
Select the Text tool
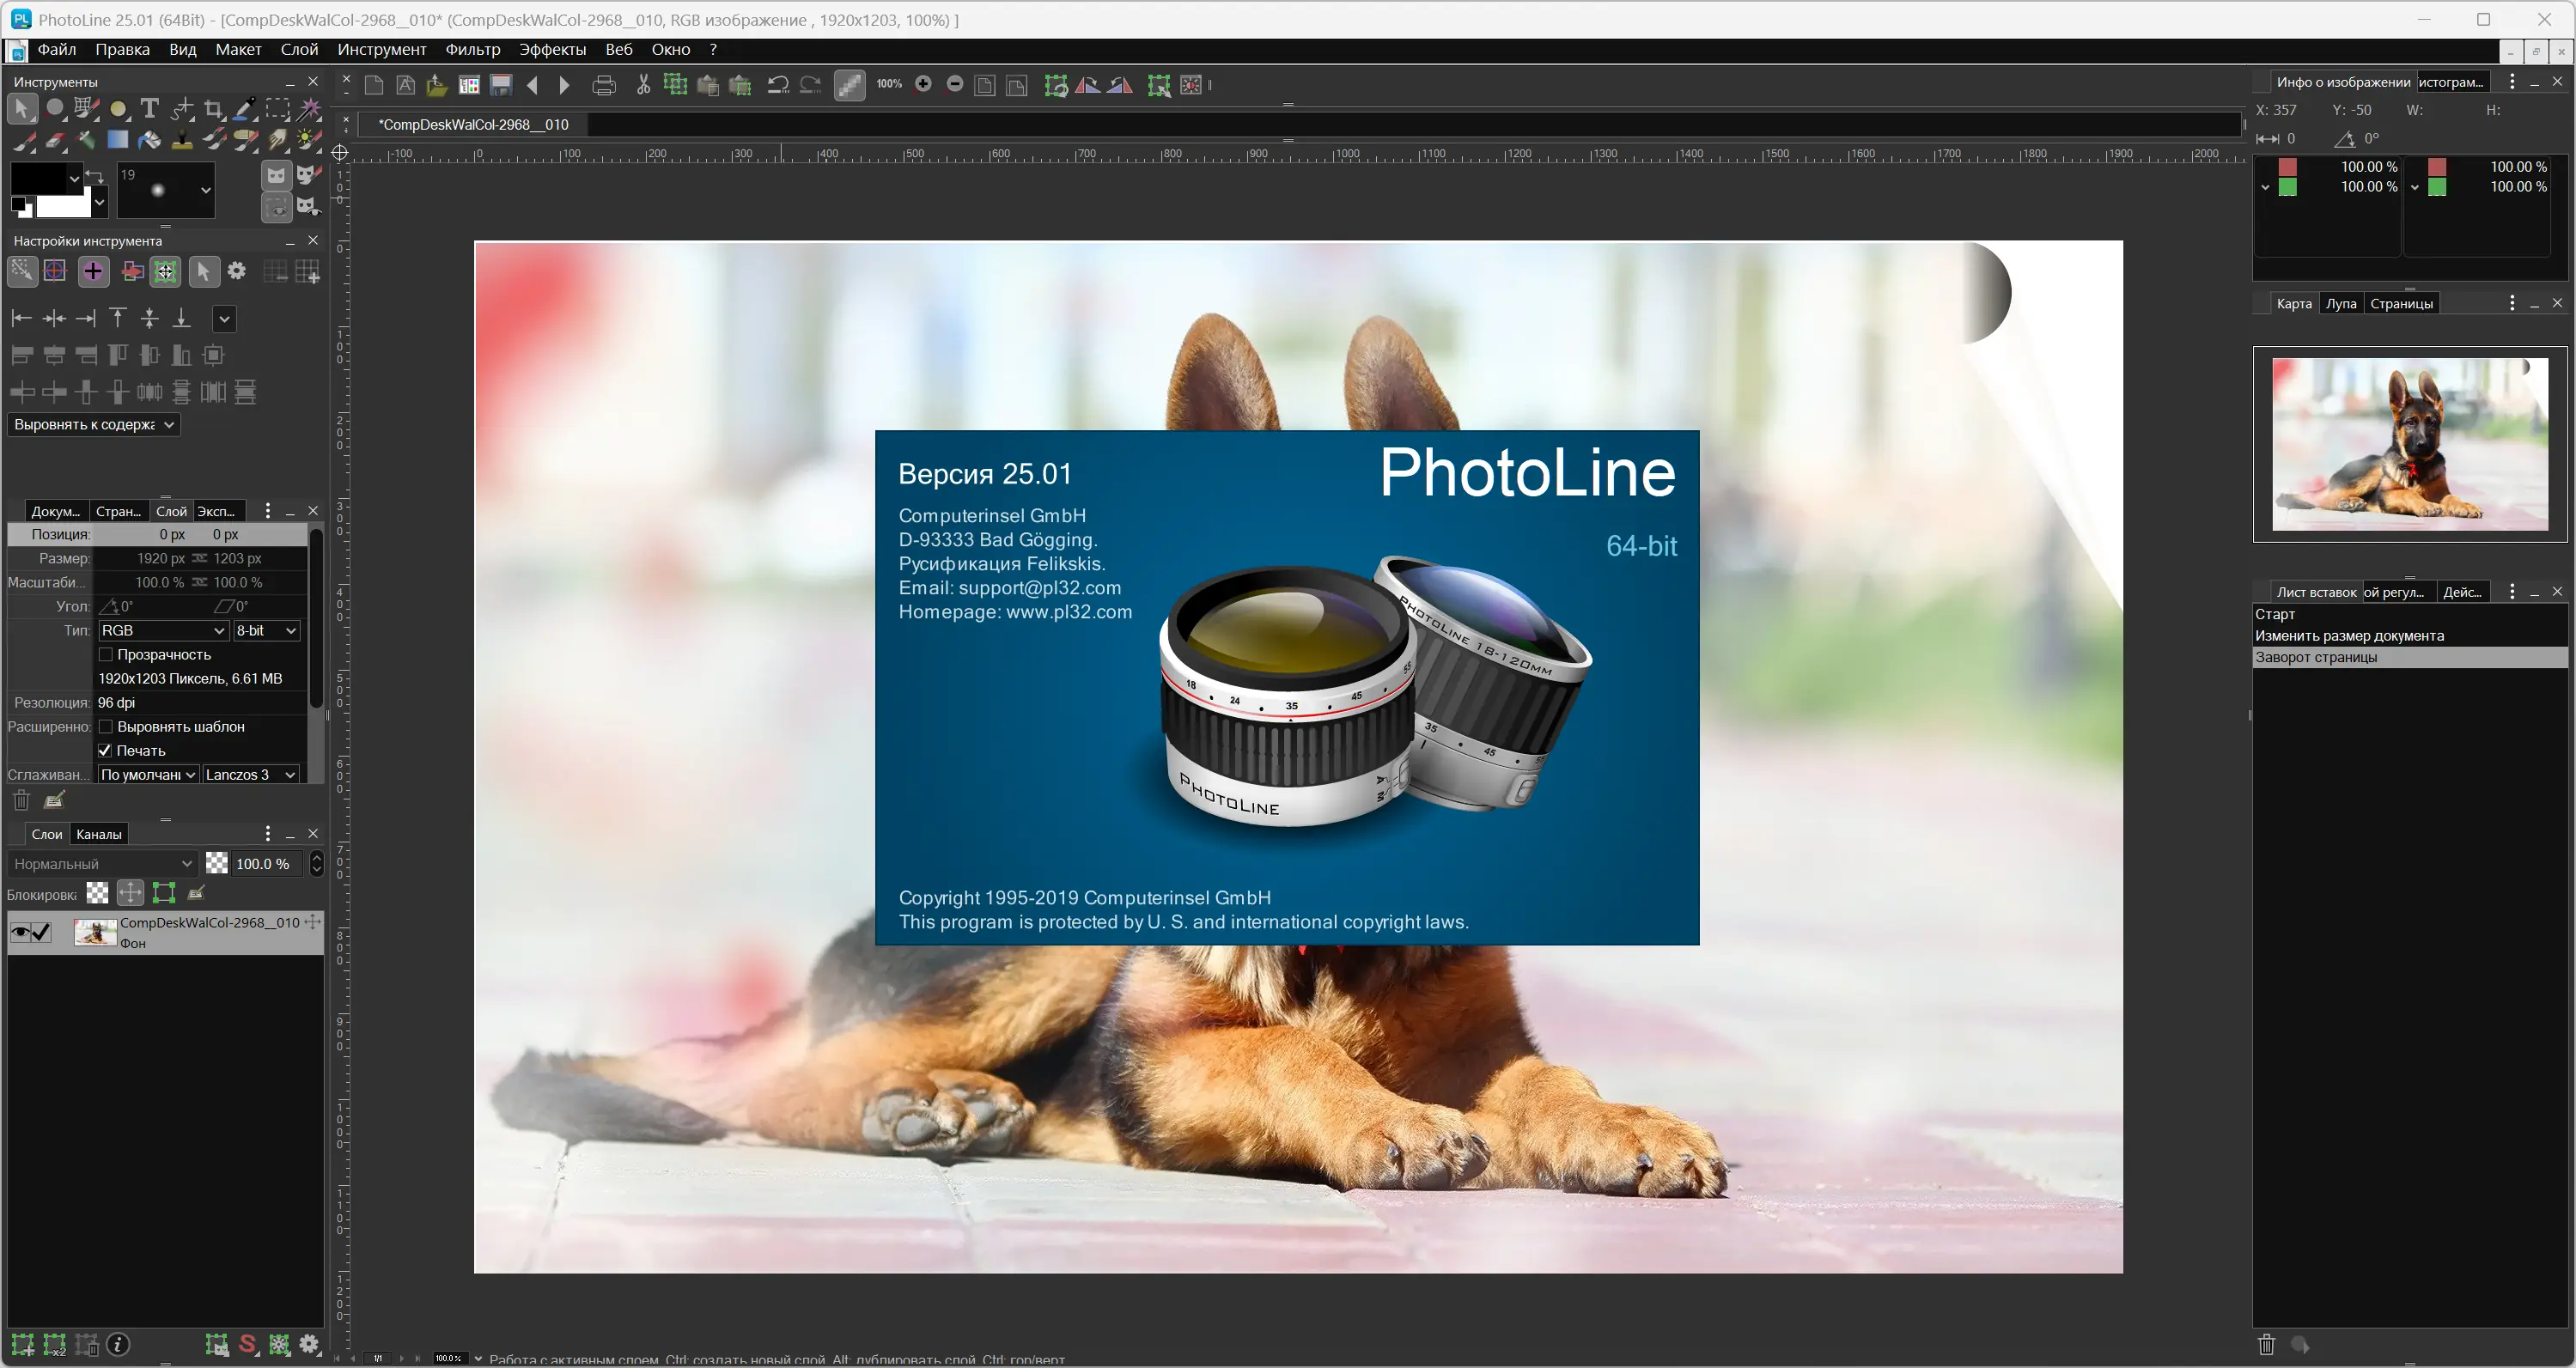149,108
